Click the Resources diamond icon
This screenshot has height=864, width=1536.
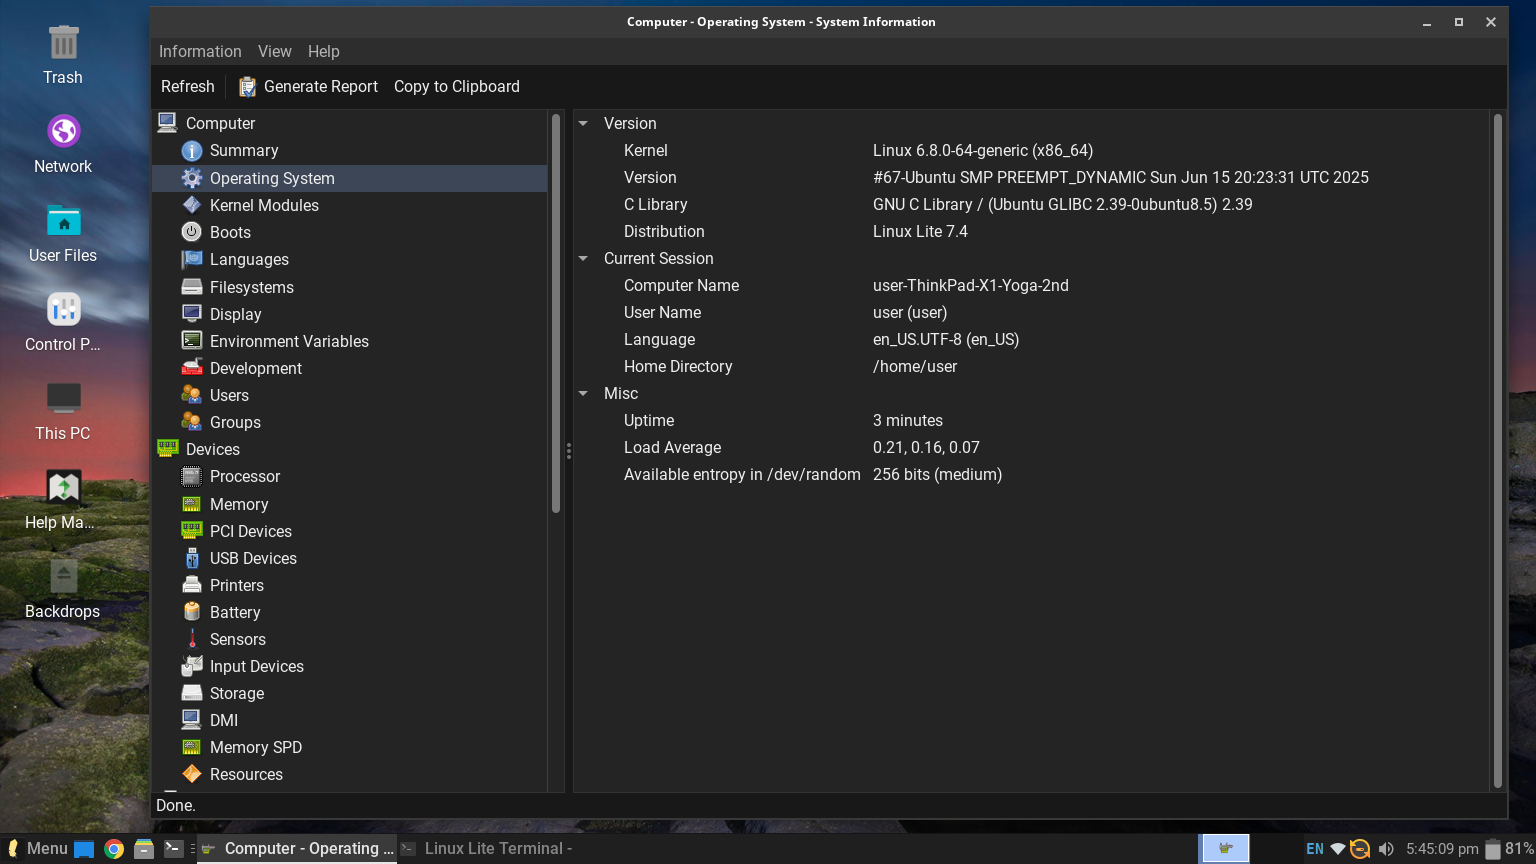[x=192, y=774]
